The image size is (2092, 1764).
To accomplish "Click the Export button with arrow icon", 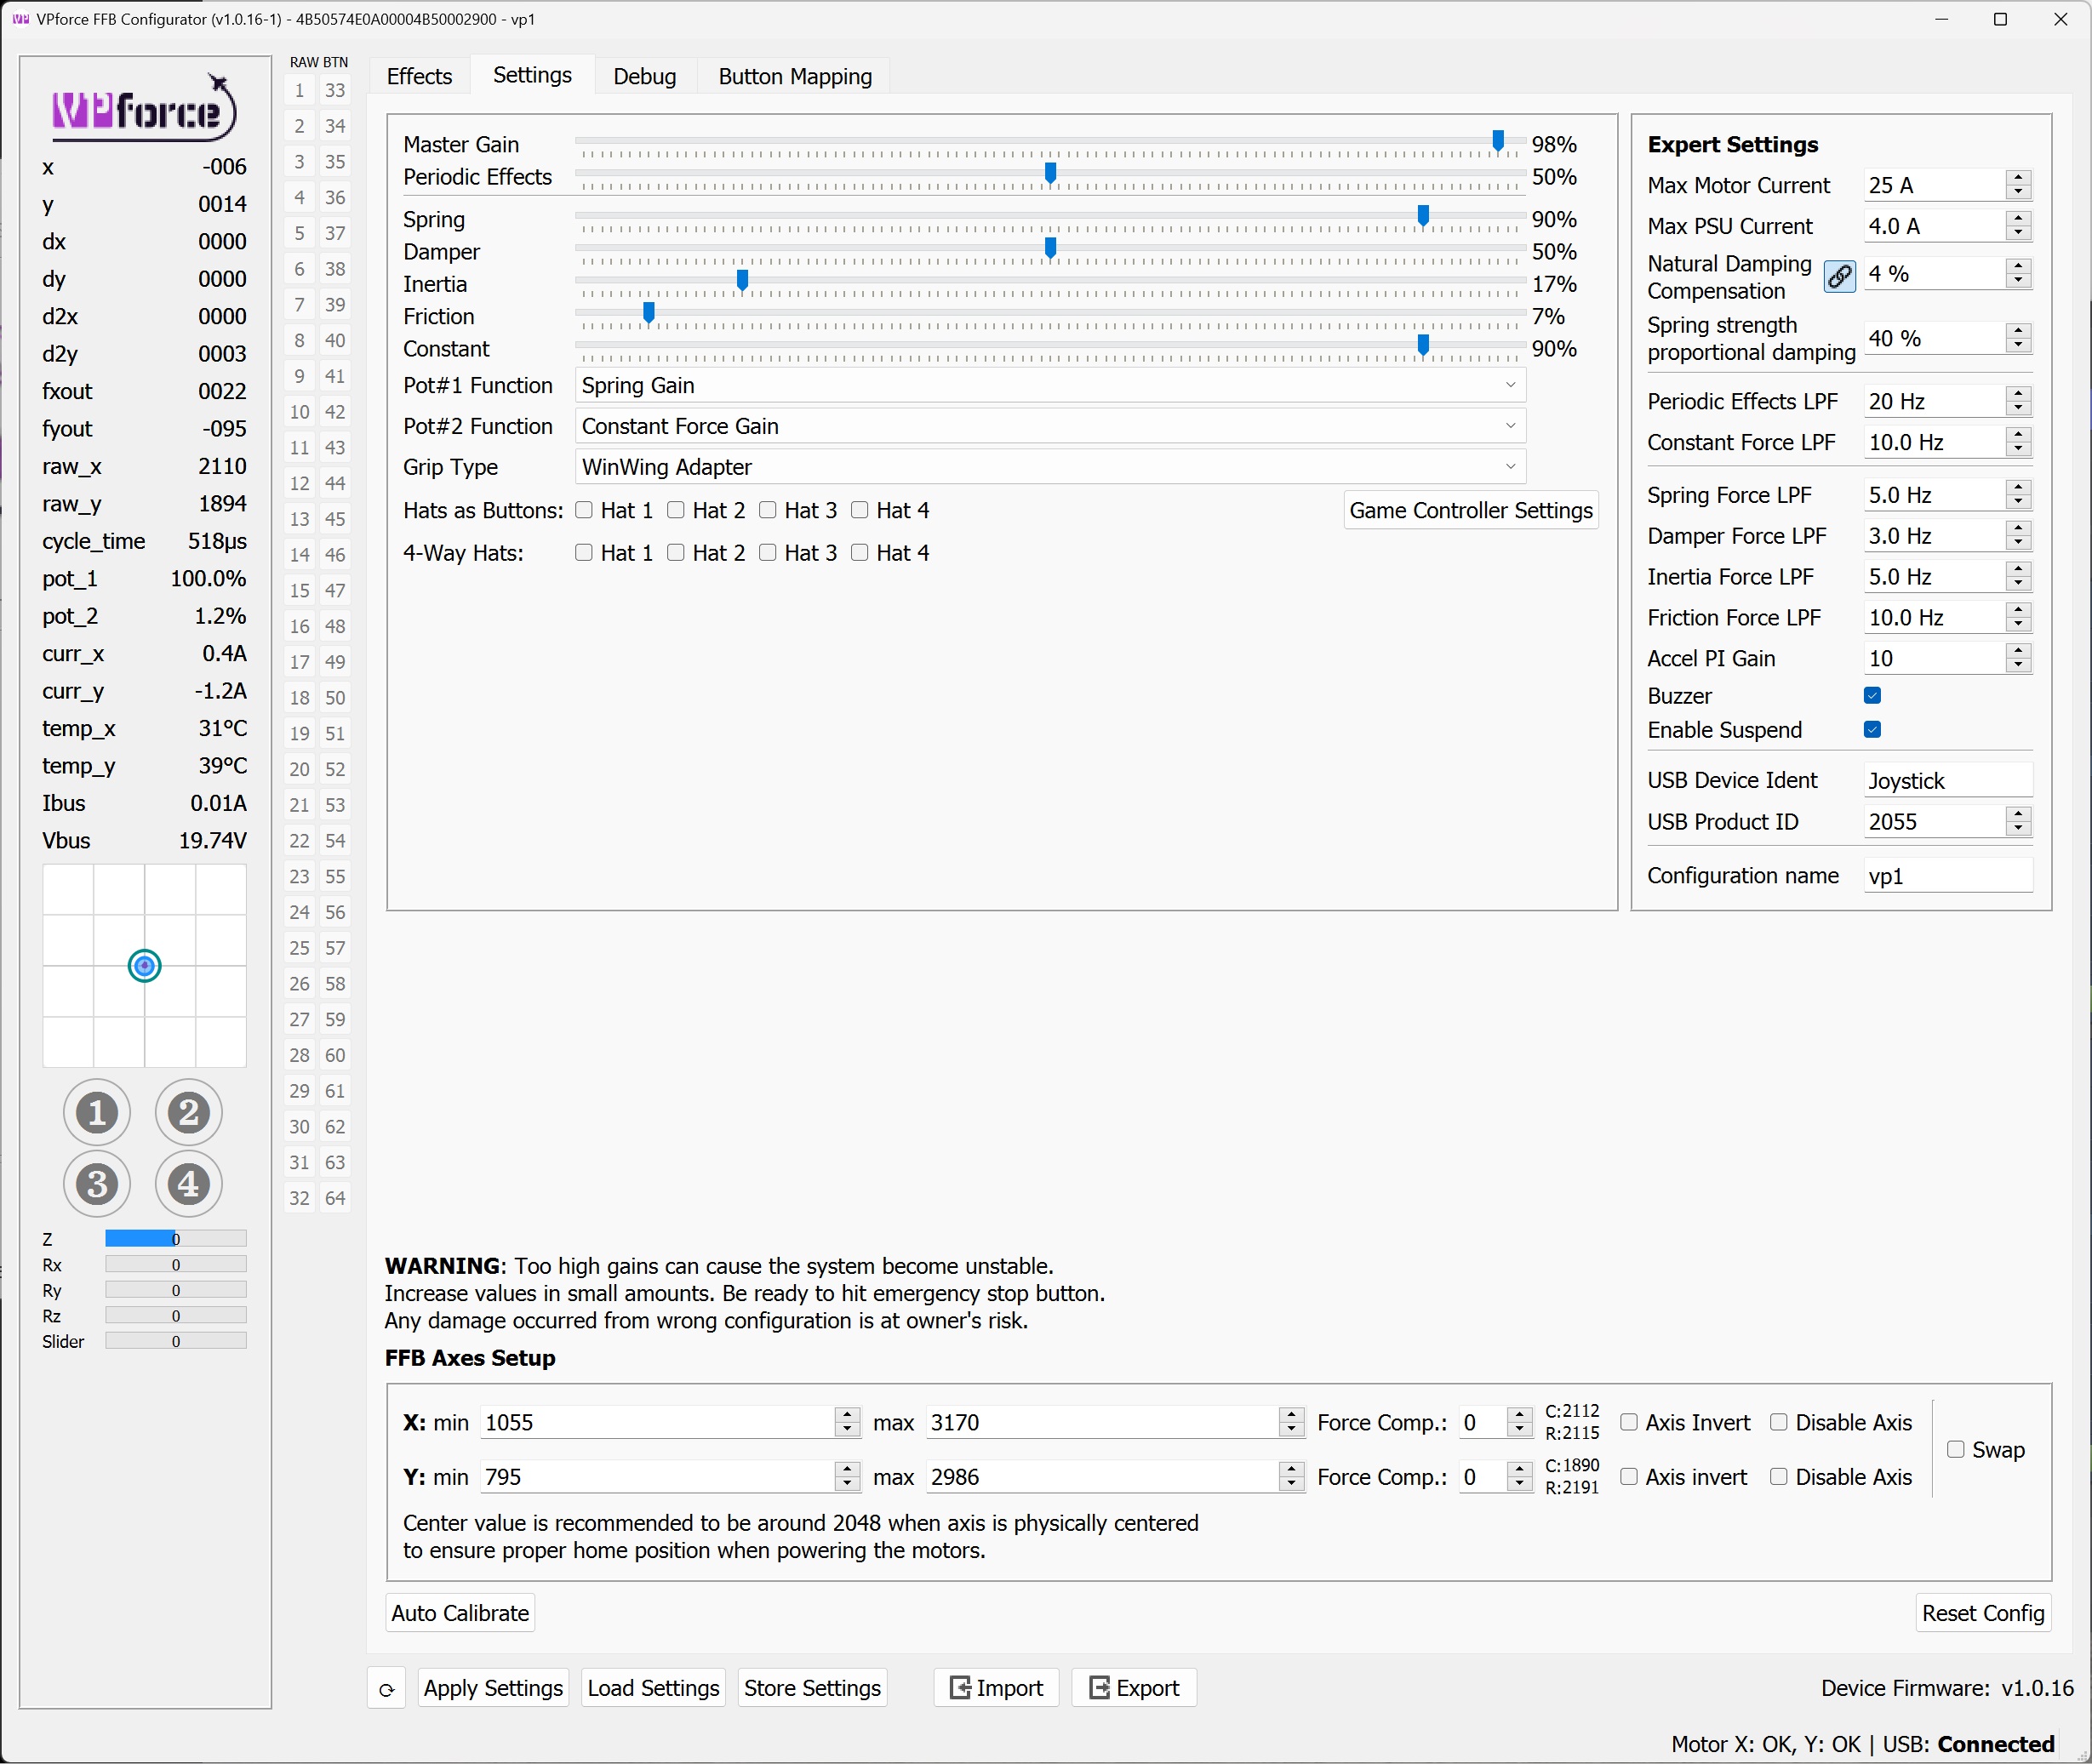I will 1134,1688.
